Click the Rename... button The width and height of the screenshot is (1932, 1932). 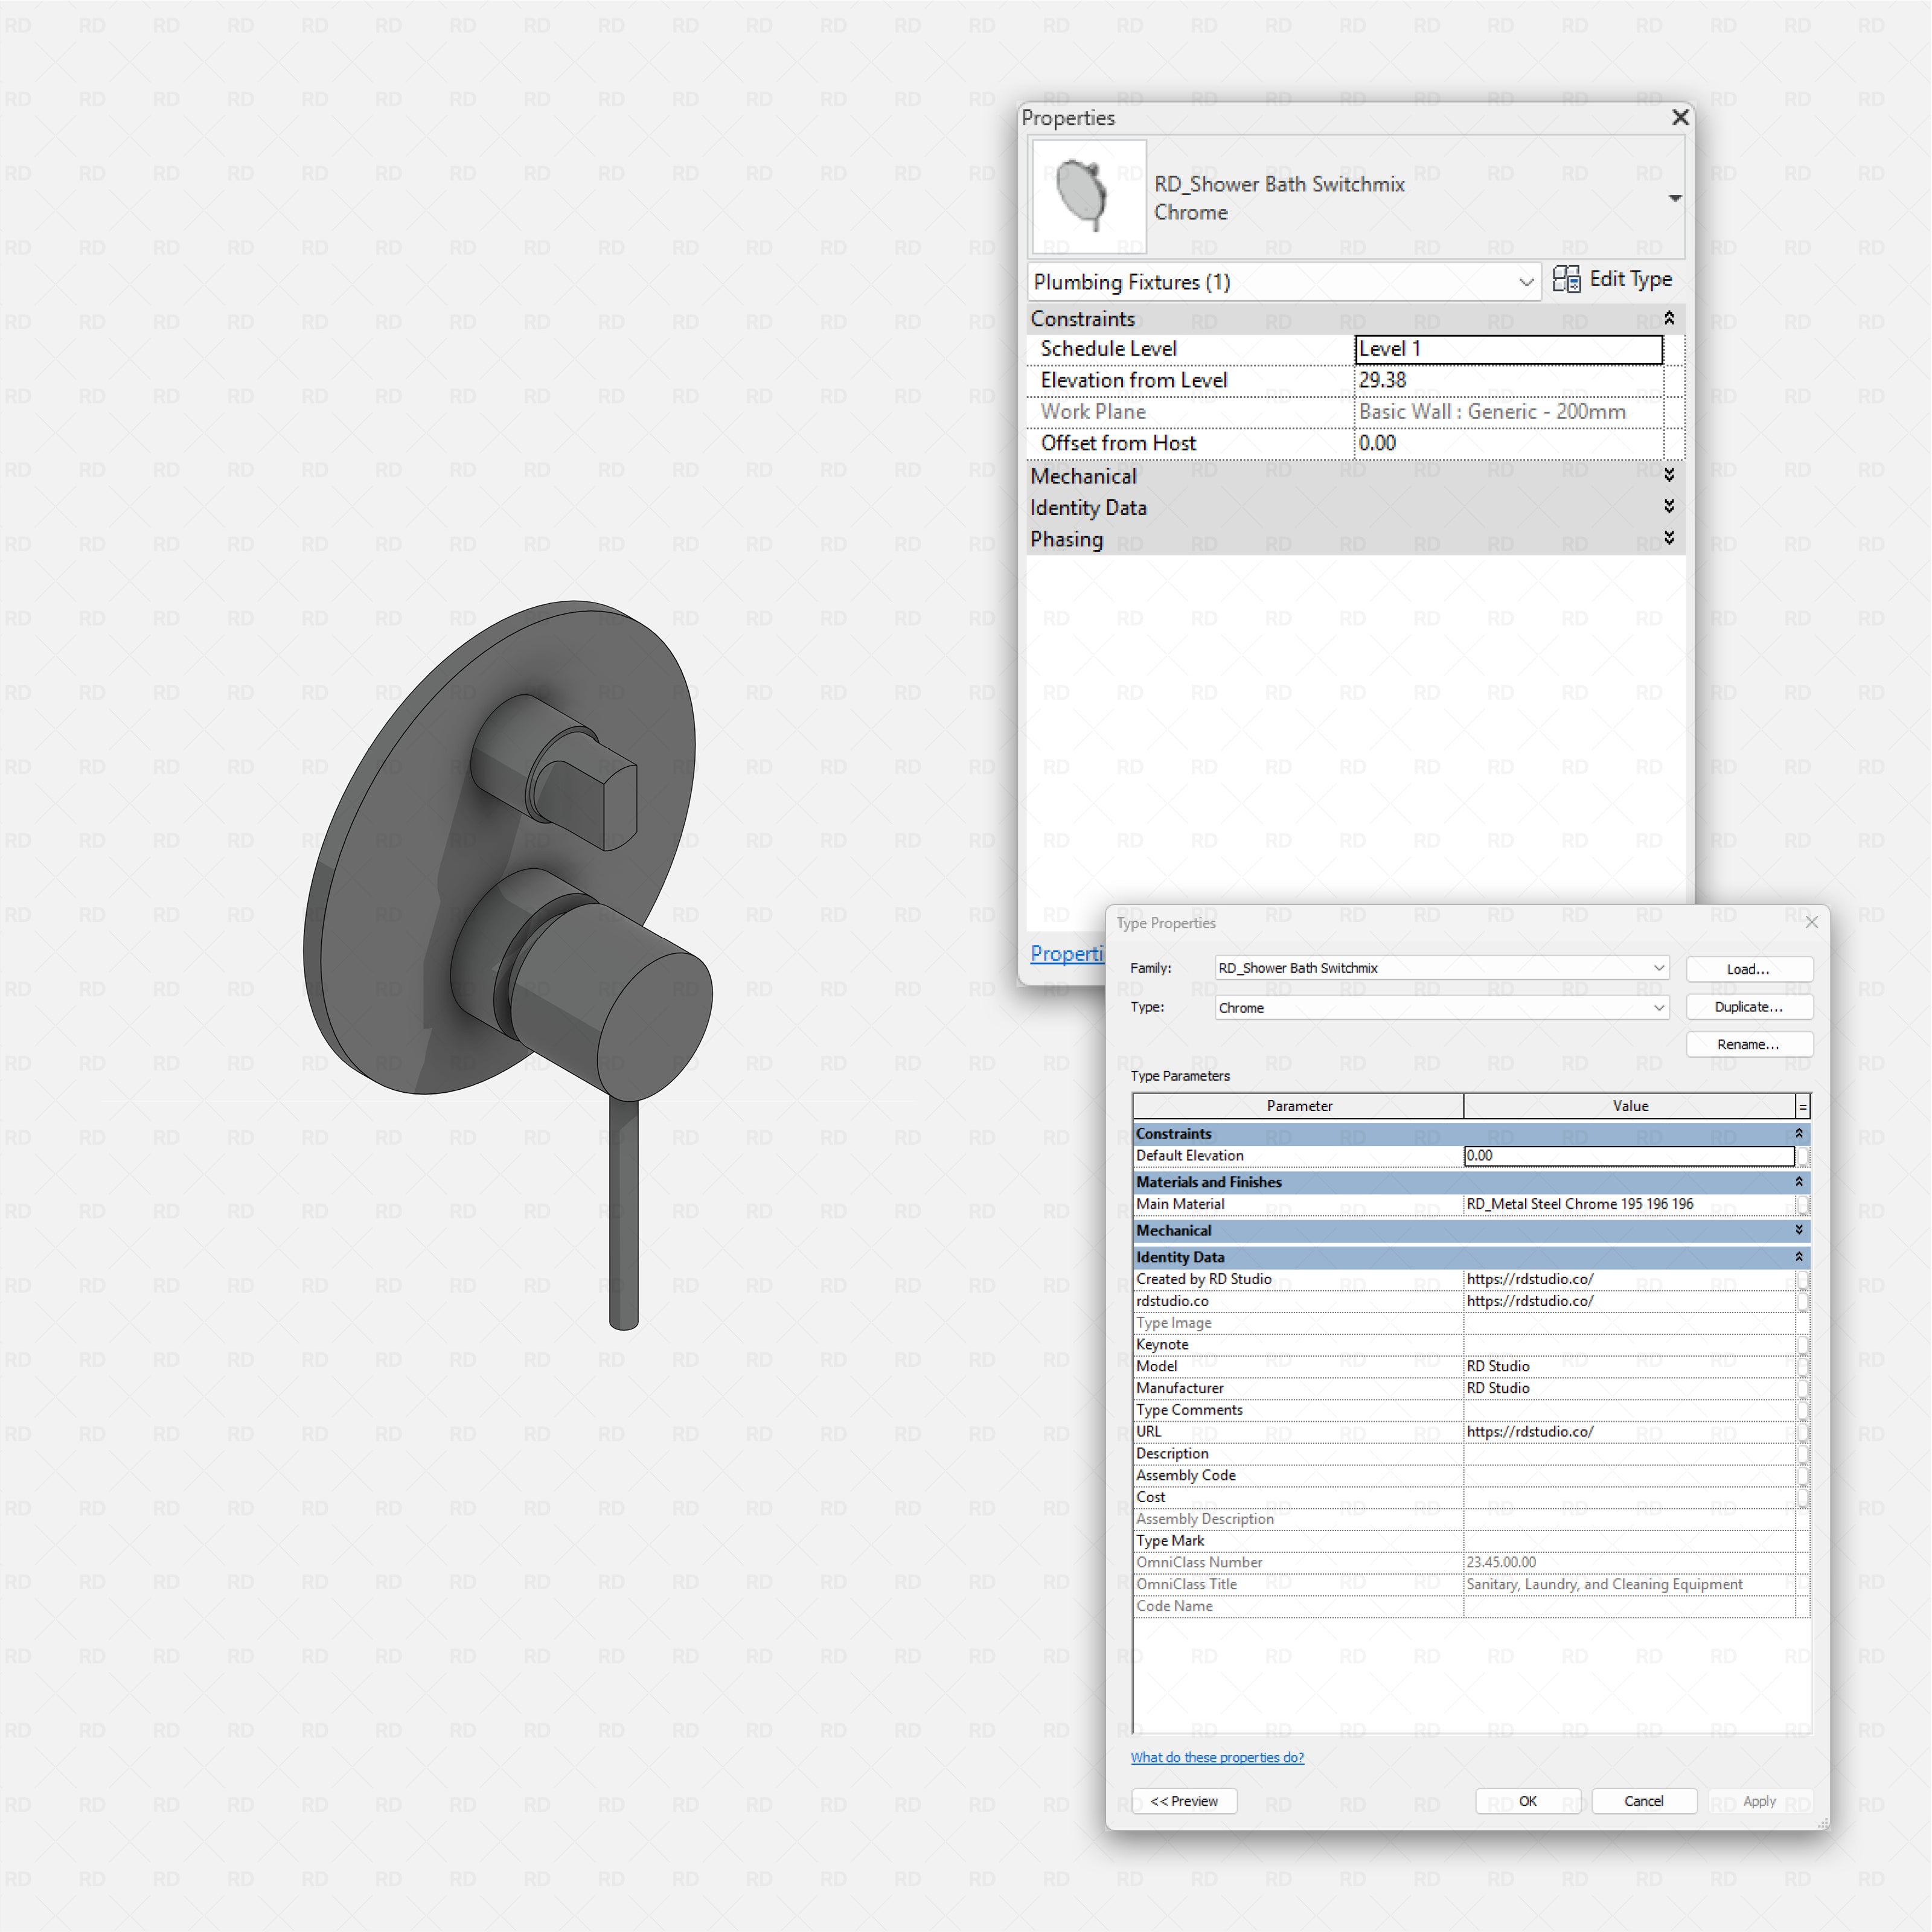[1749, 1044]
